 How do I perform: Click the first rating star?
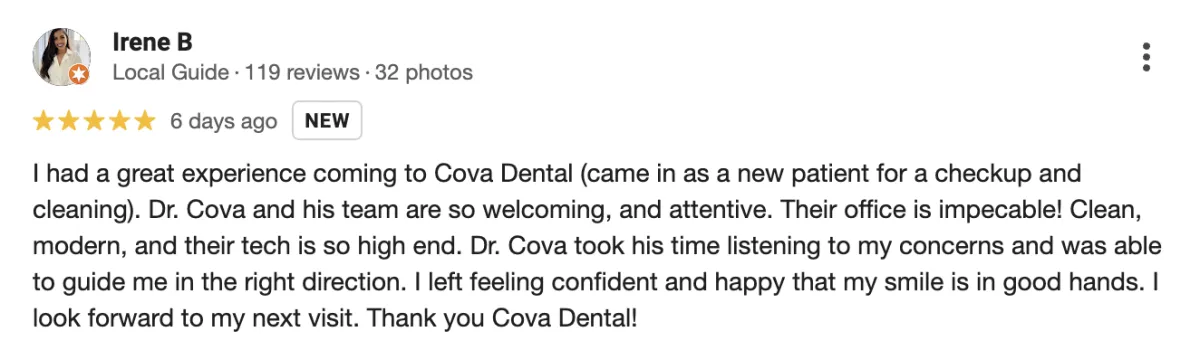[x=43, y=121]
